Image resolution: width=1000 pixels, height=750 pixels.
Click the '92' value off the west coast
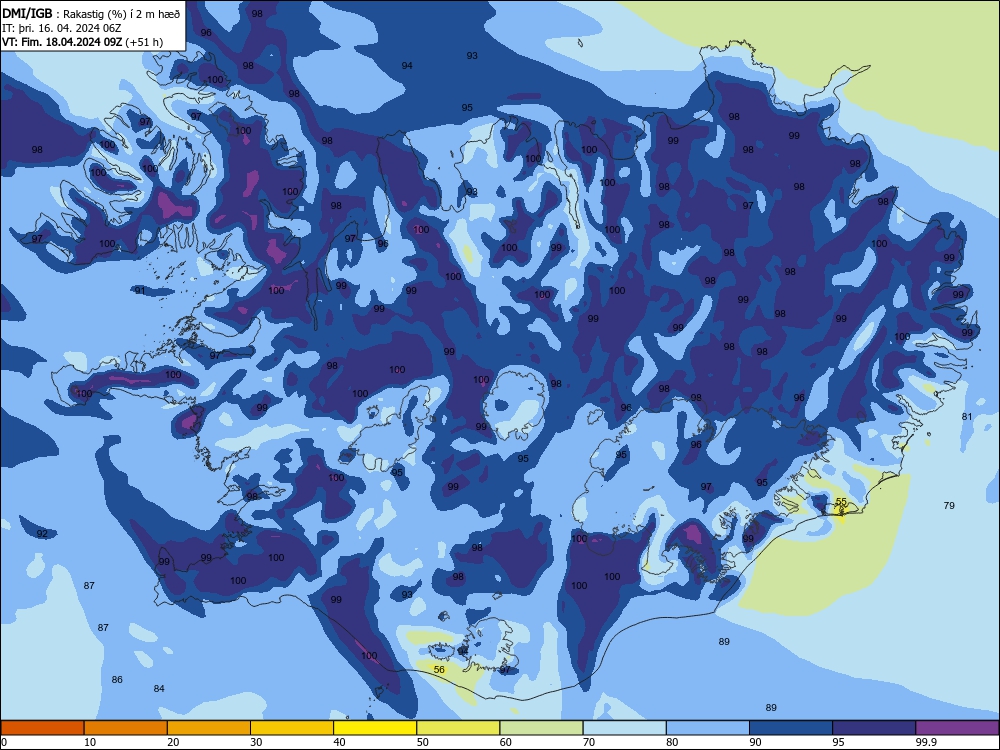[42, 533]
